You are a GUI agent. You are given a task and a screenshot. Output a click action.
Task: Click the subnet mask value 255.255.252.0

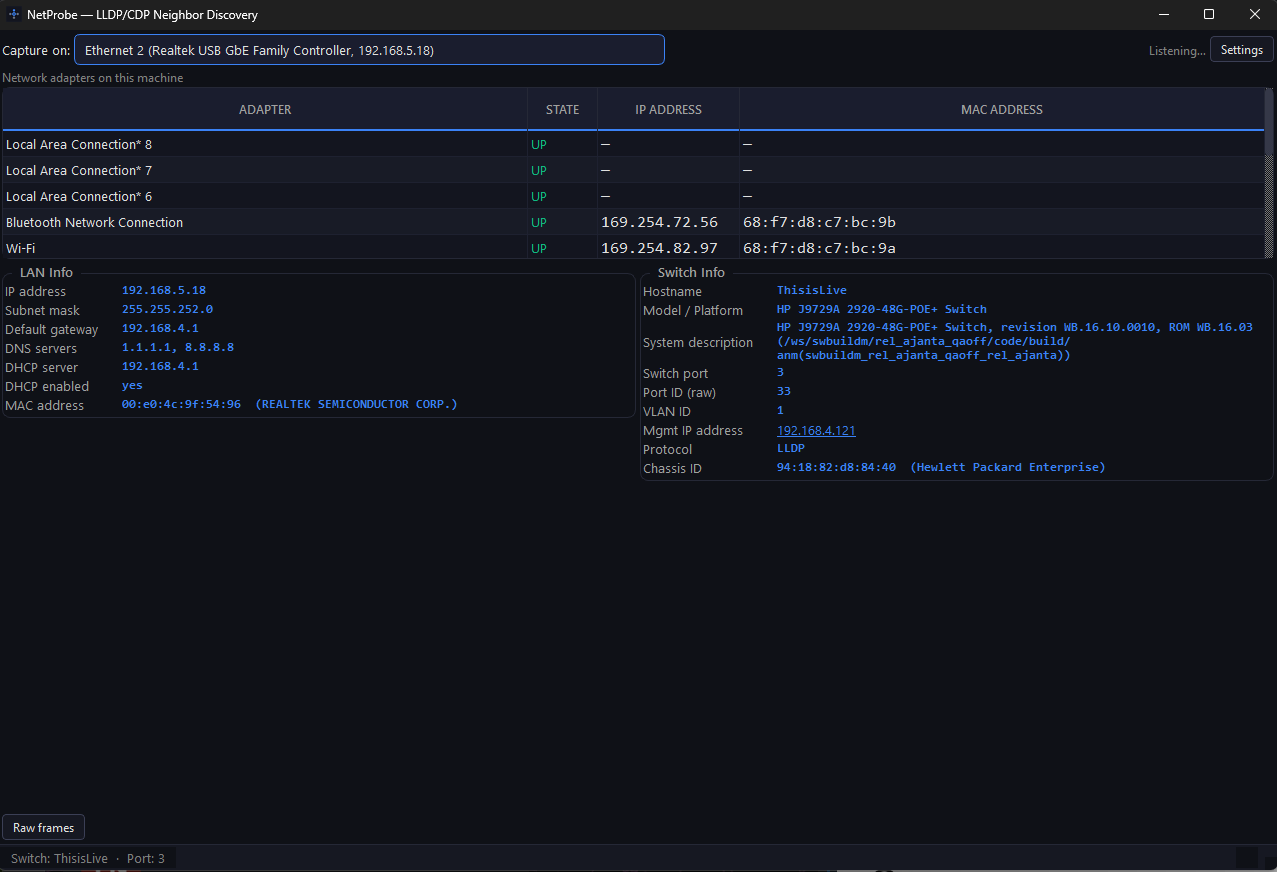(x=167, y=309)
